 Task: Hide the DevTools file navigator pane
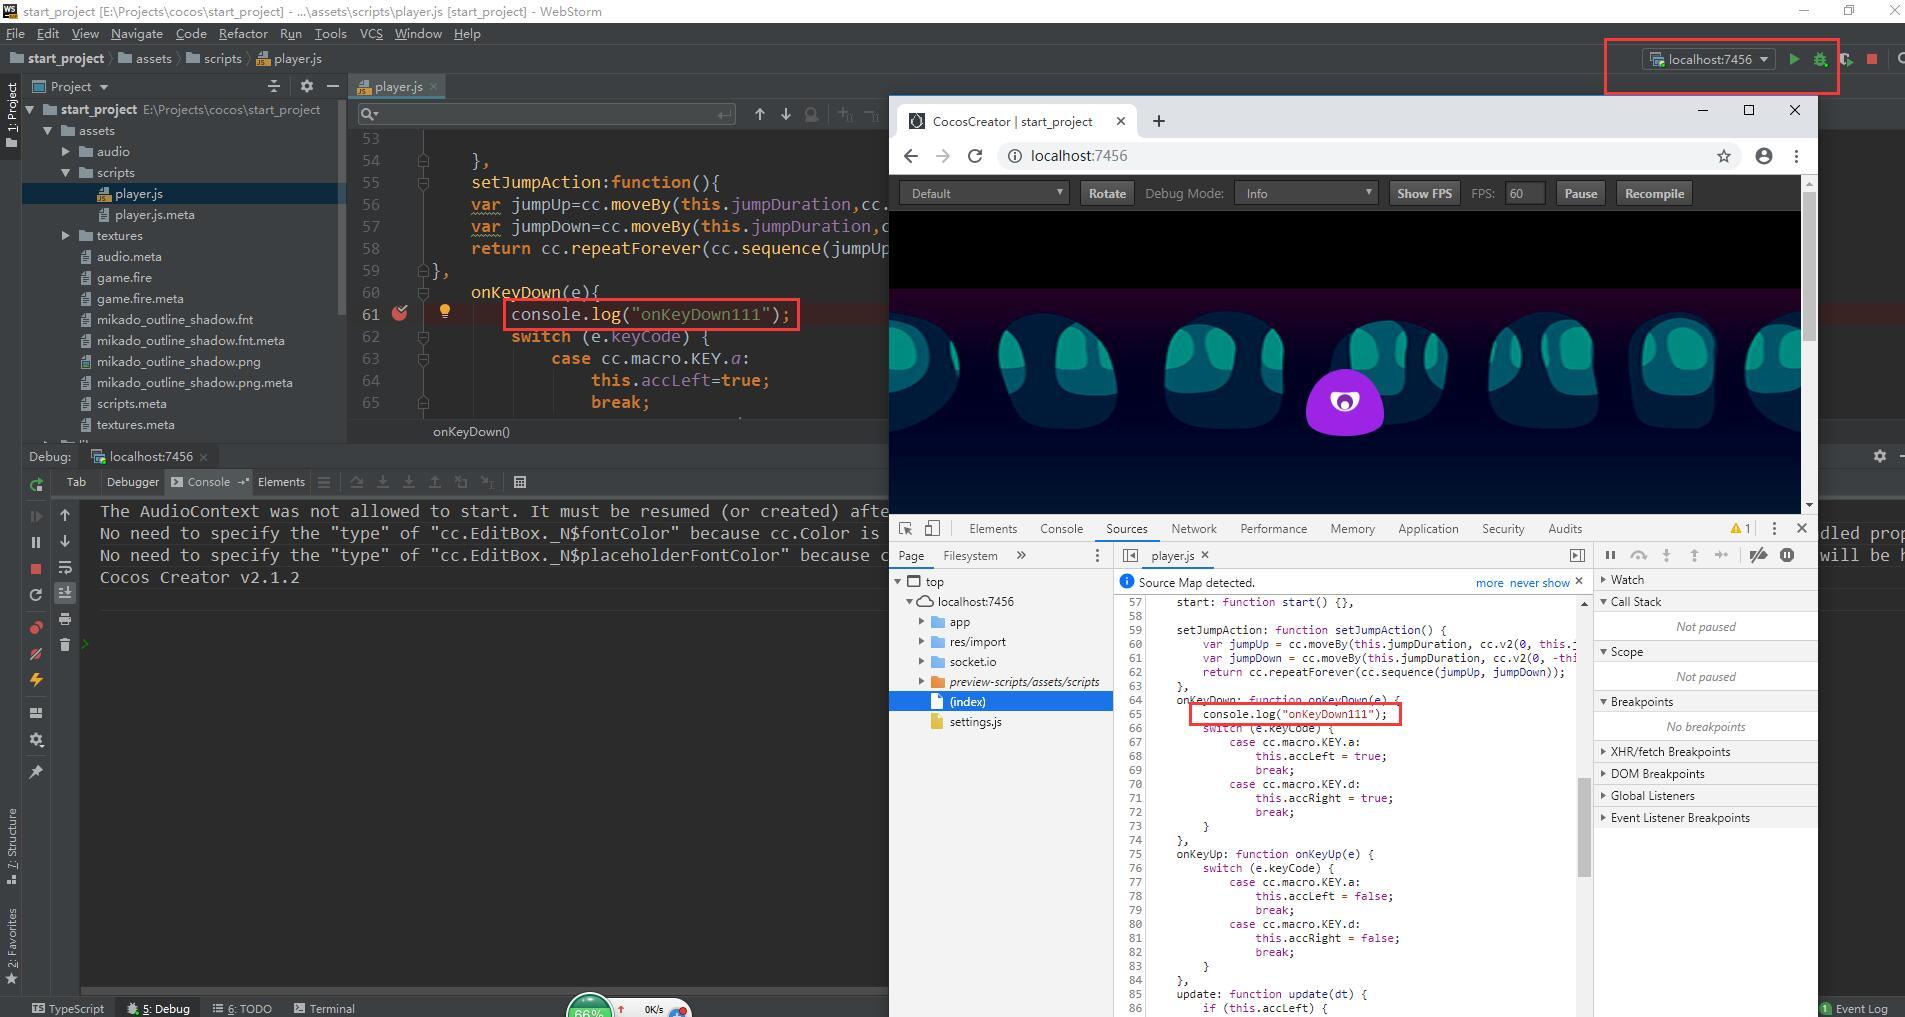1130,555
